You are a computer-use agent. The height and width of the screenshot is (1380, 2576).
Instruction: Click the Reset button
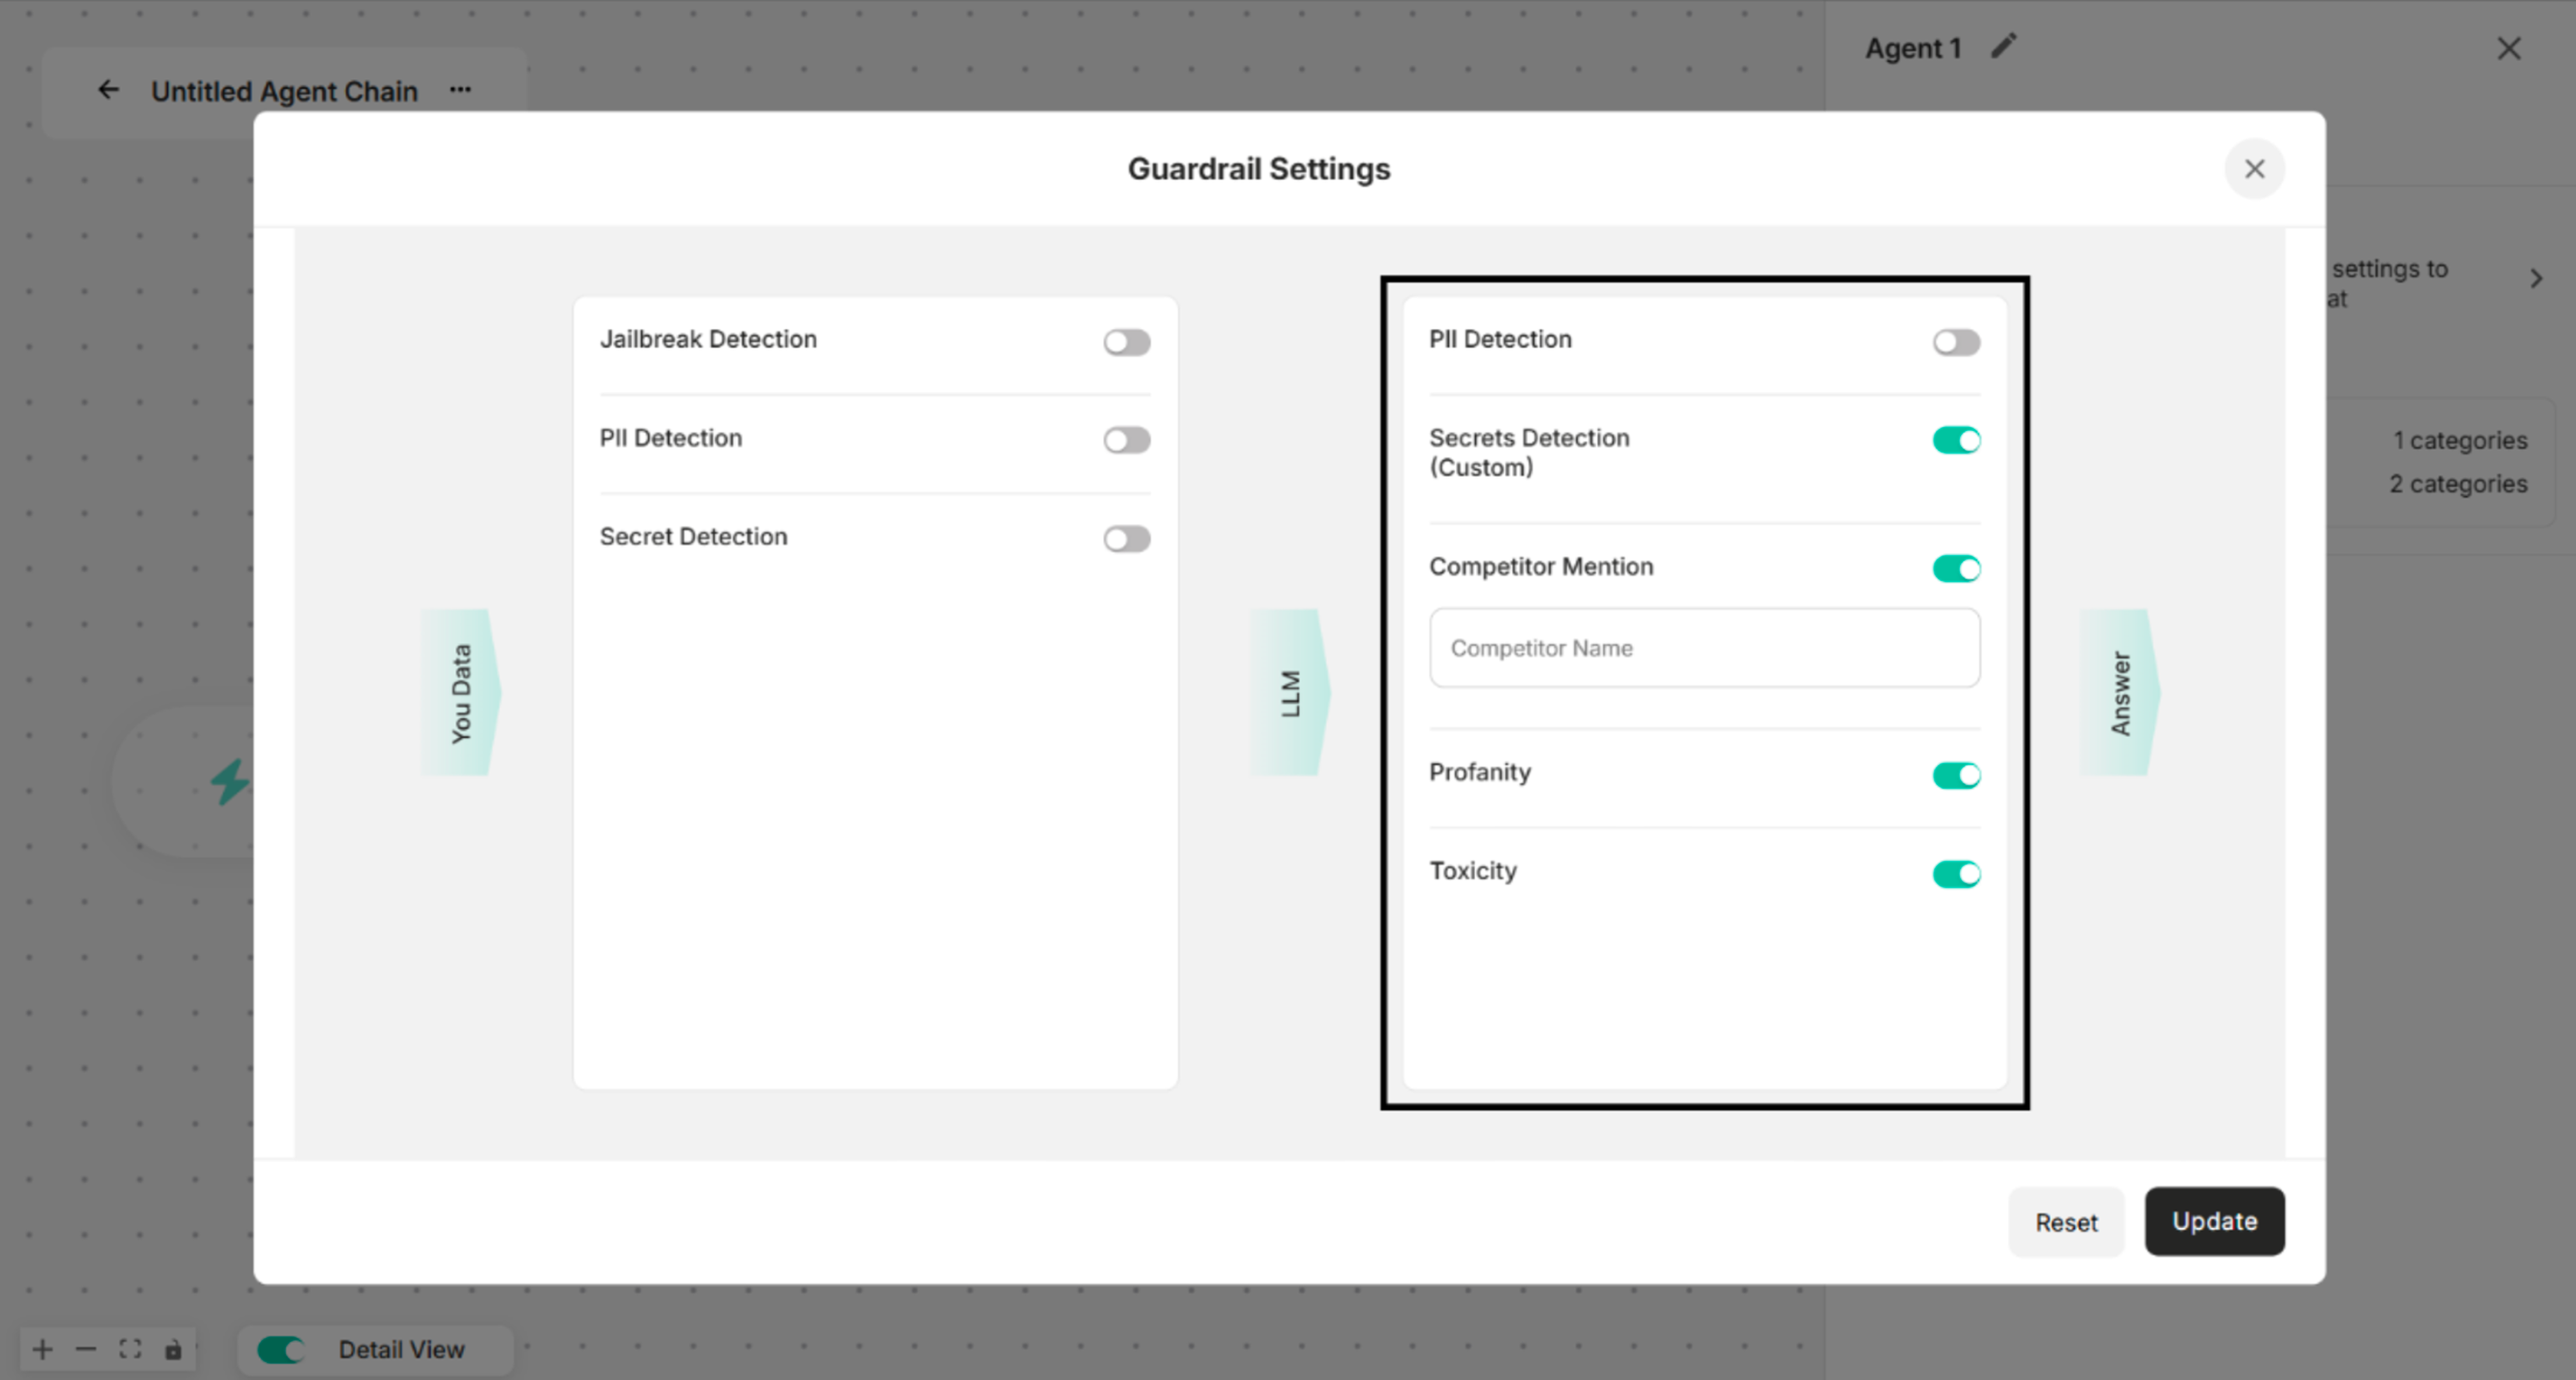point(2066,1221)
